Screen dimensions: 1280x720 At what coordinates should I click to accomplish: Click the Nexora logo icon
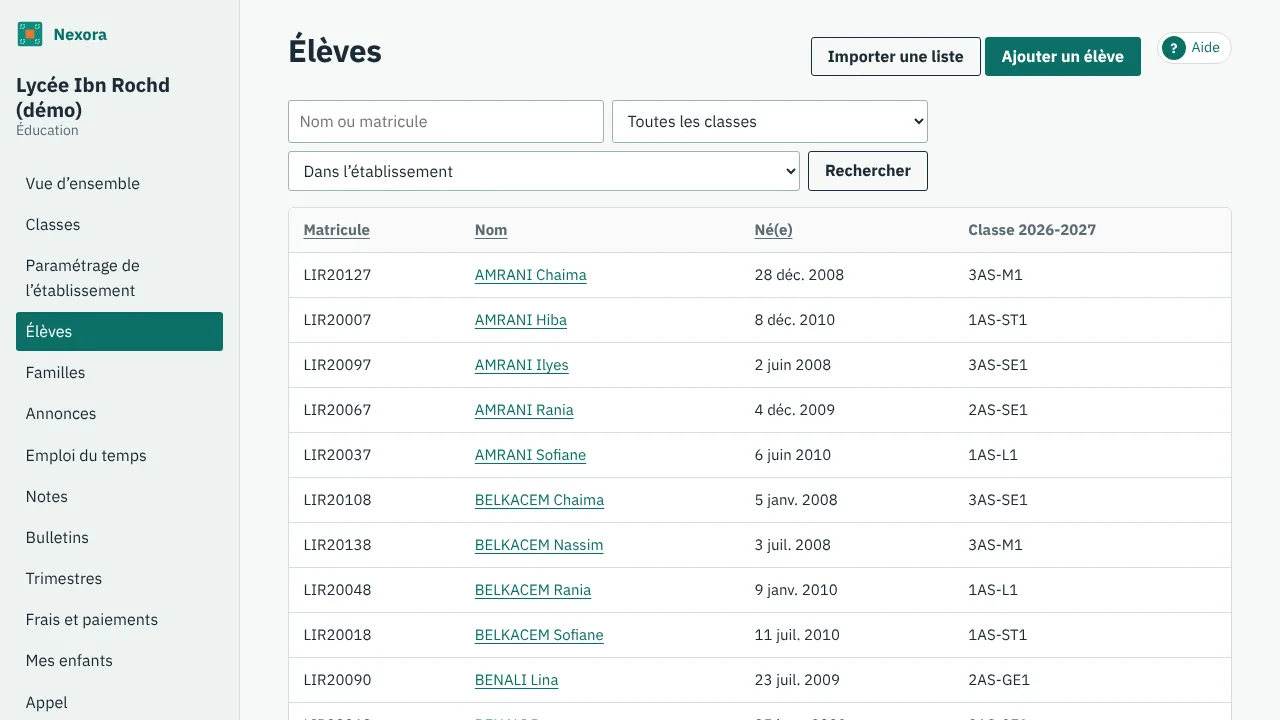pyautogui.click(x=30, y=35)
